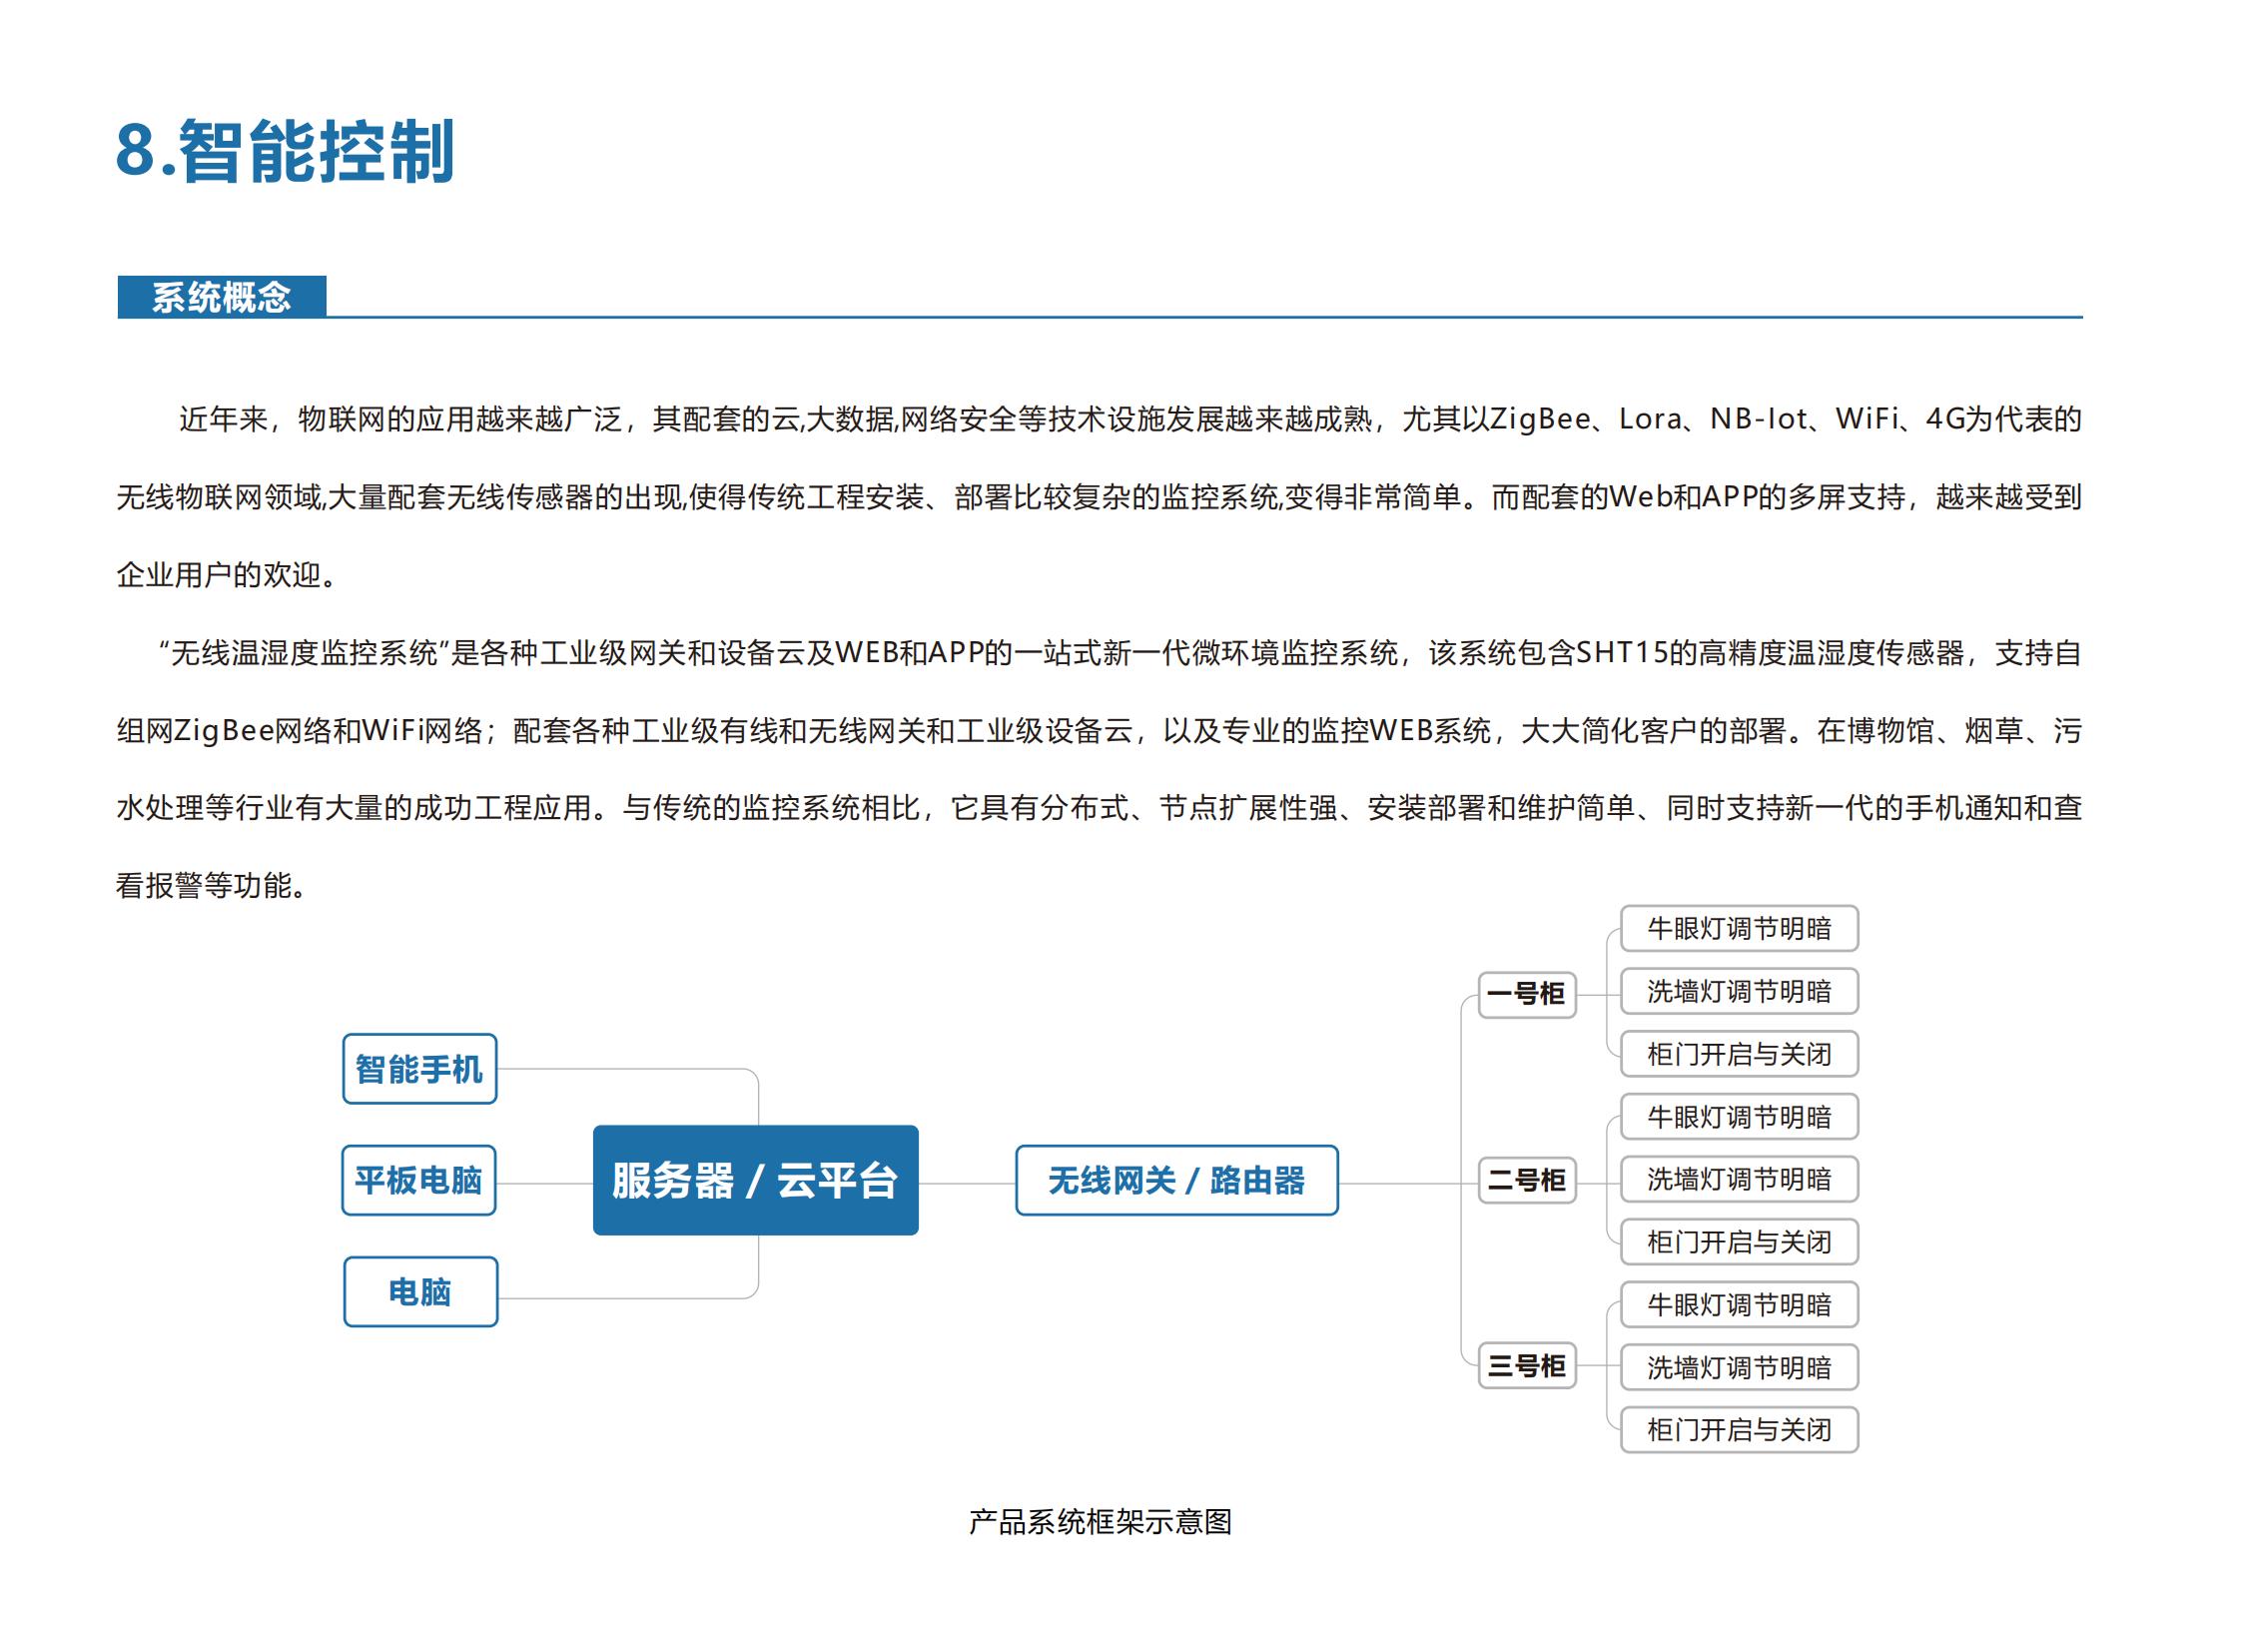Screen dimensions: 2241x1652
Task: Select the "一号柜" node
Action: 1527,994
